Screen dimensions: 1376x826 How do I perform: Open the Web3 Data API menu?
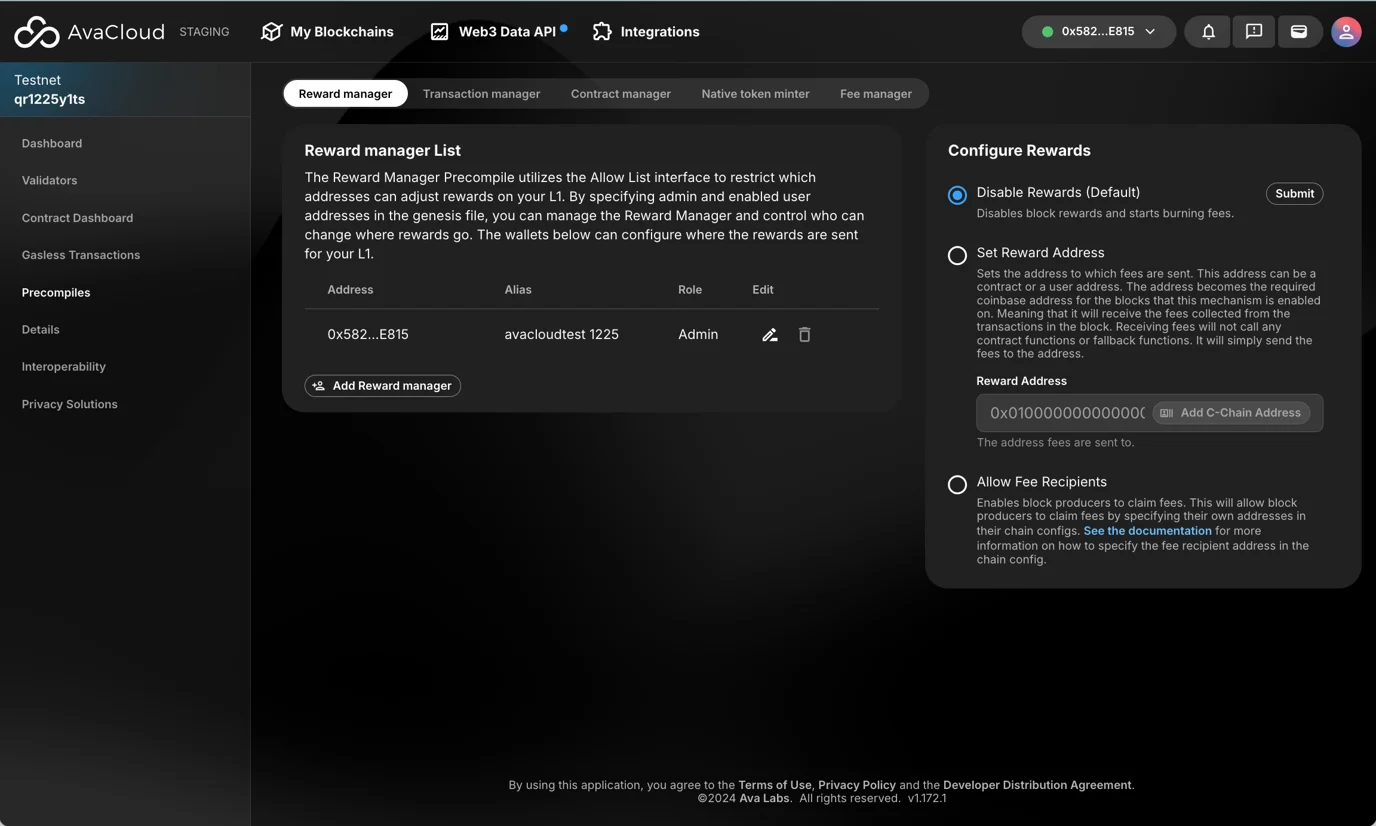(x=497, y=32)
